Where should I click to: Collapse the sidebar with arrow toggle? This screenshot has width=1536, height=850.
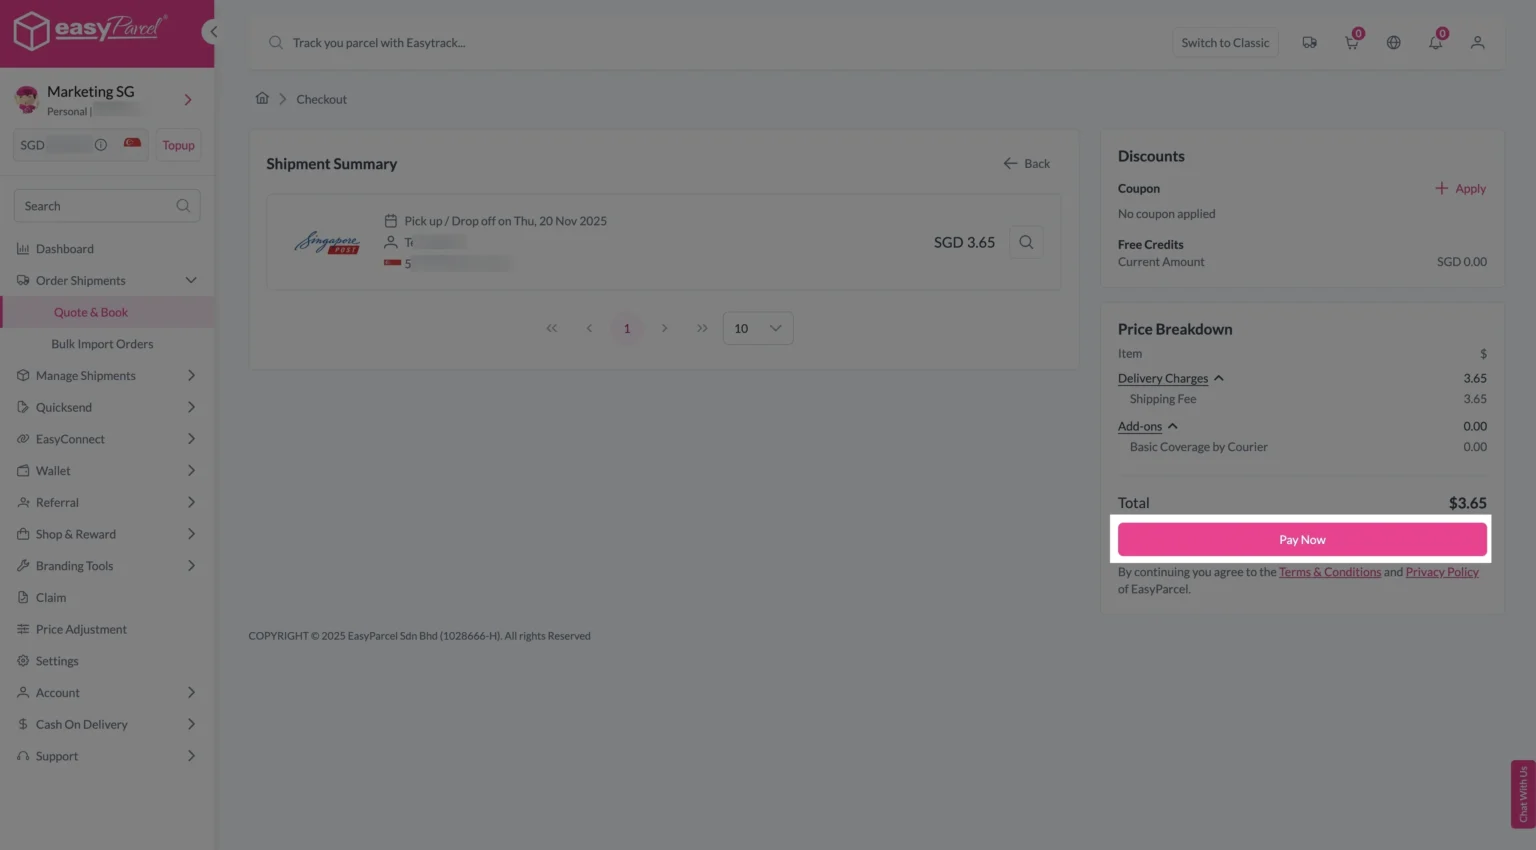pos(212,32)
